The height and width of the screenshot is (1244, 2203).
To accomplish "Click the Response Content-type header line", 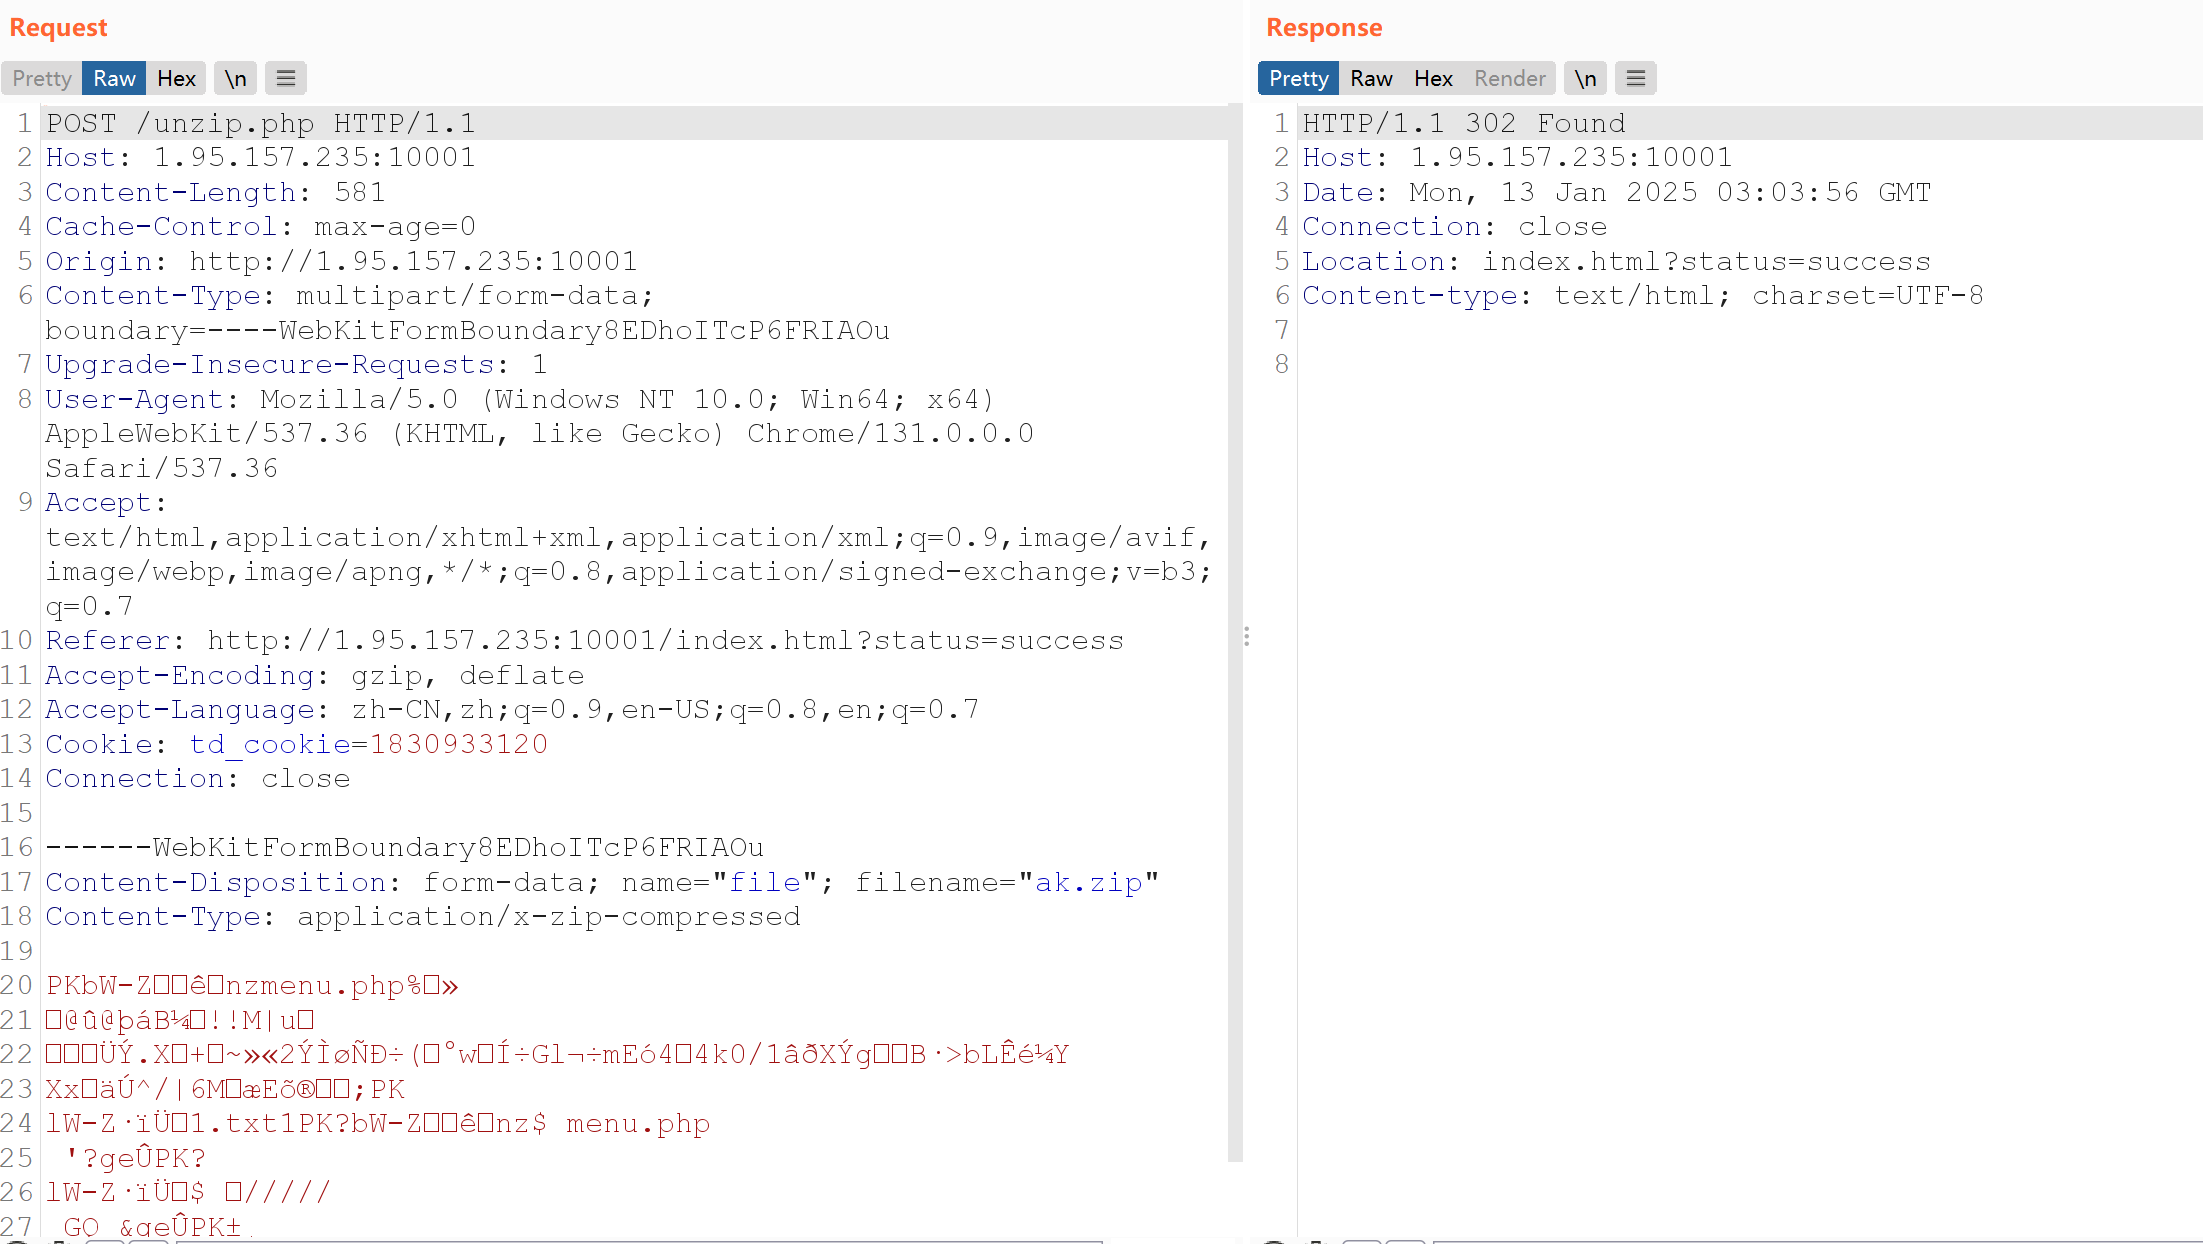I will click(1643, 296).
